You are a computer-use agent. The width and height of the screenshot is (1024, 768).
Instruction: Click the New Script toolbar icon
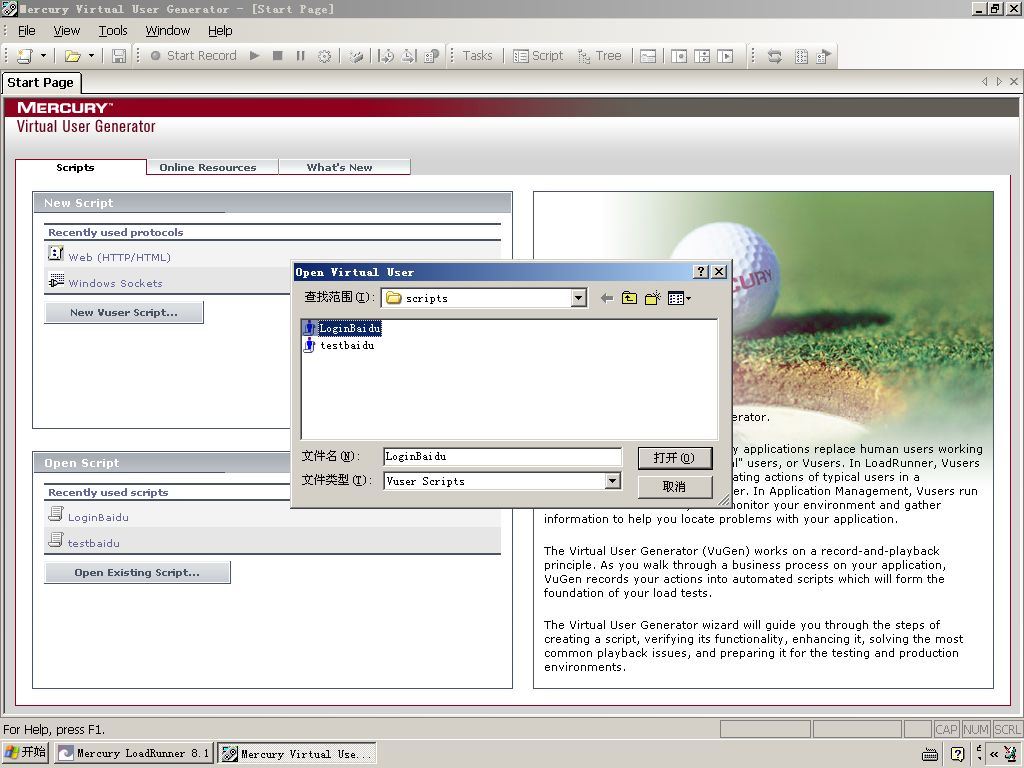coord(24,56)
